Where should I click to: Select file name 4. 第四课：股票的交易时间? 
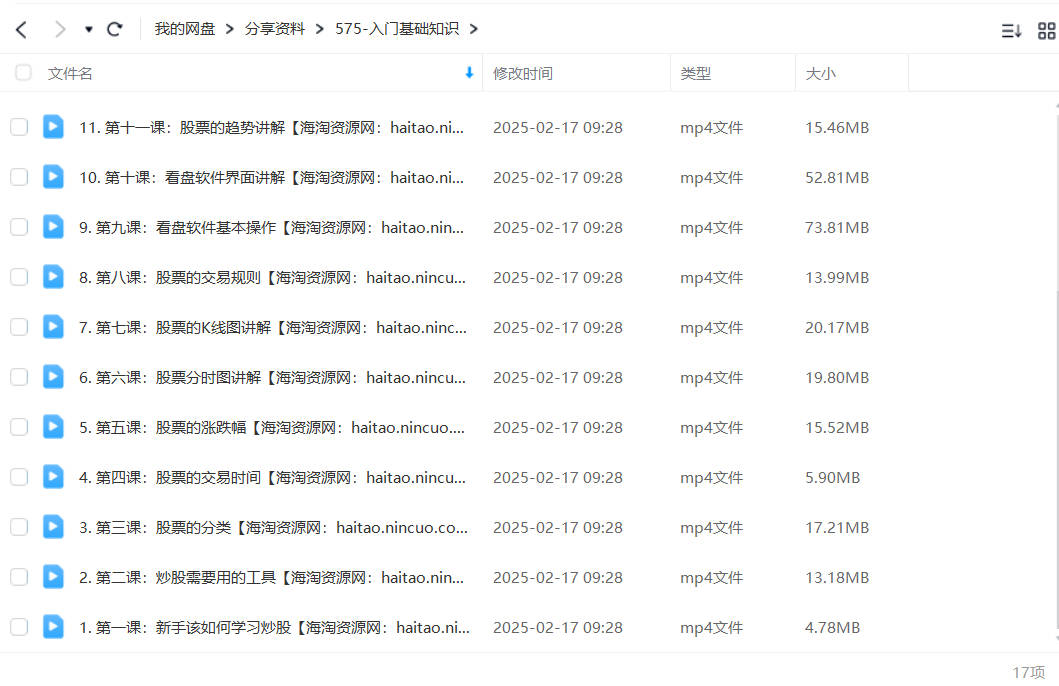(x=272, y=477)
